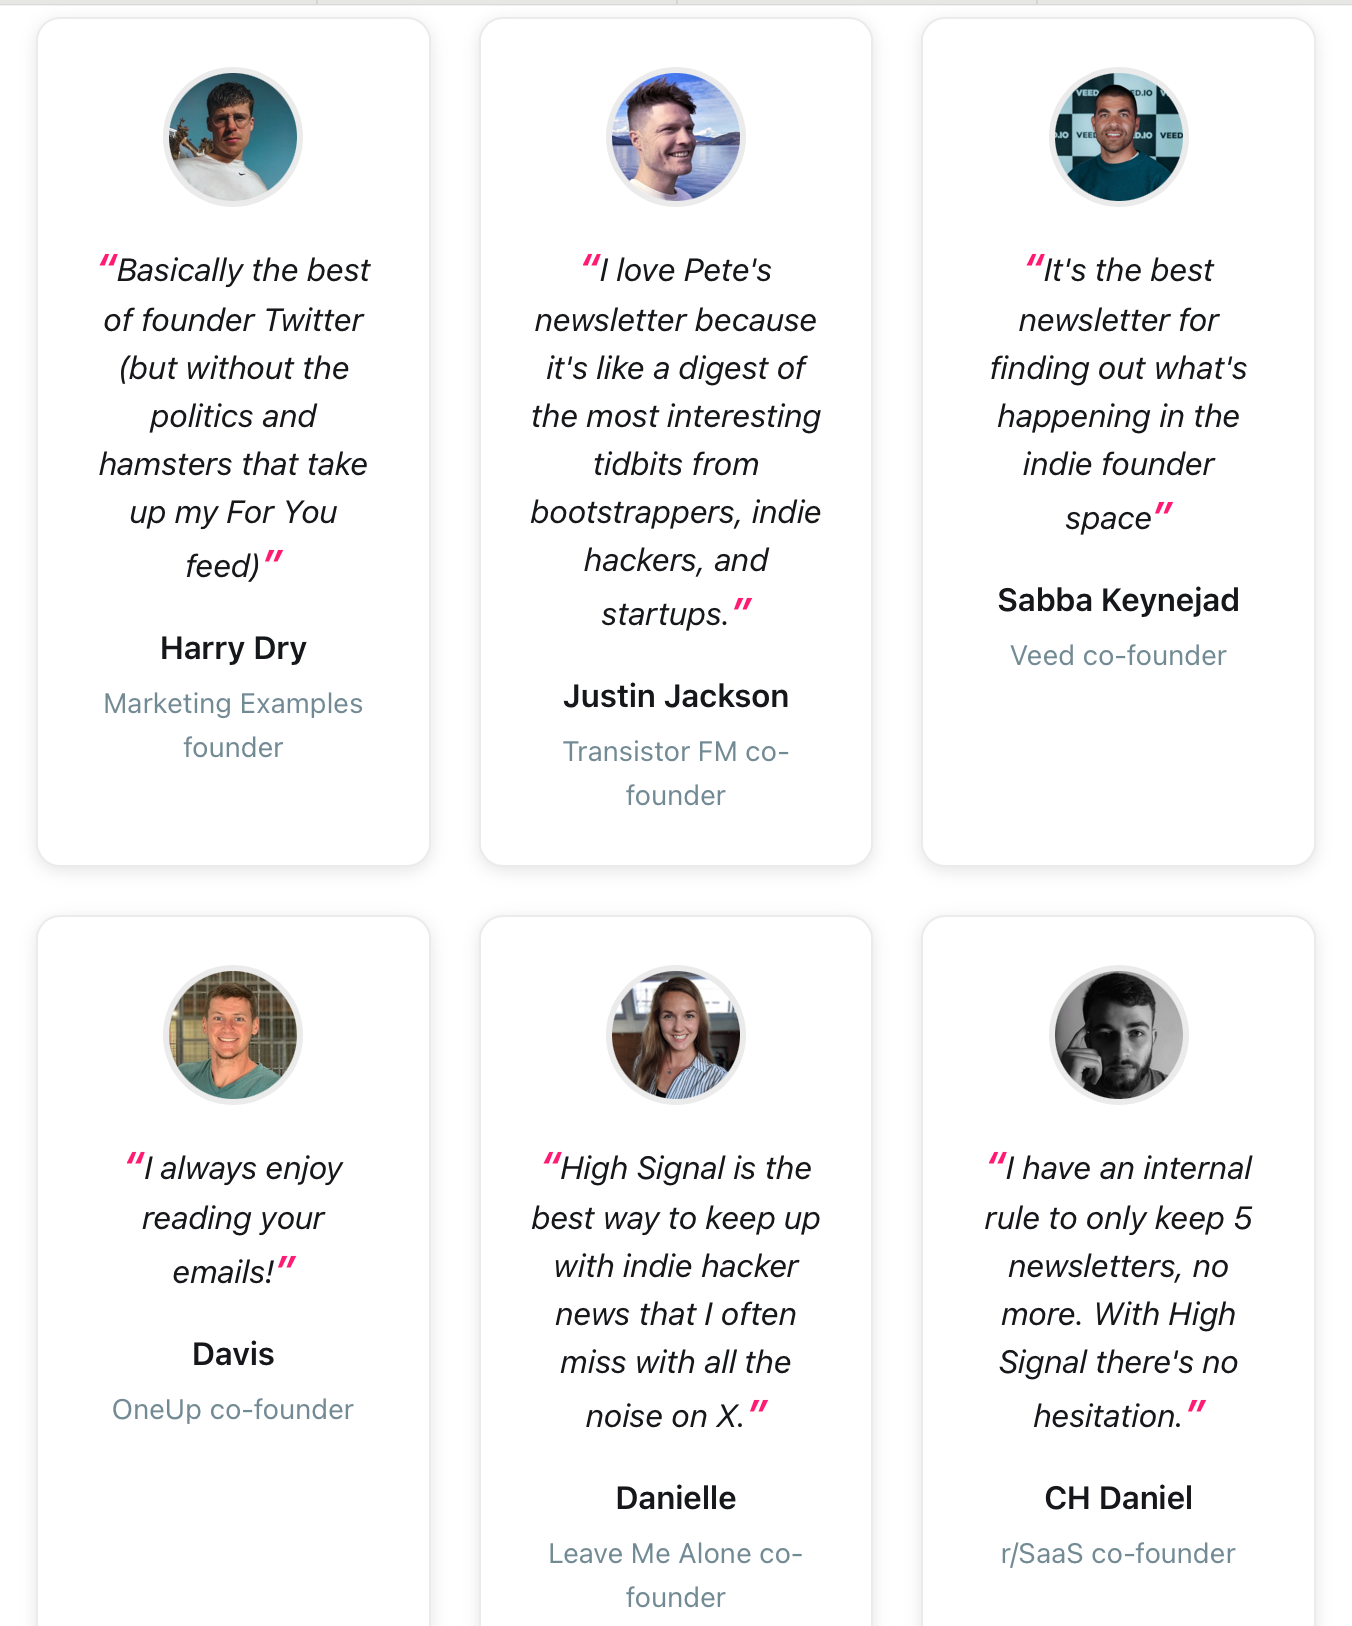Click the Davis name heading
The height and width of the screenshot is (1626, 1352).
(233, 1354)
